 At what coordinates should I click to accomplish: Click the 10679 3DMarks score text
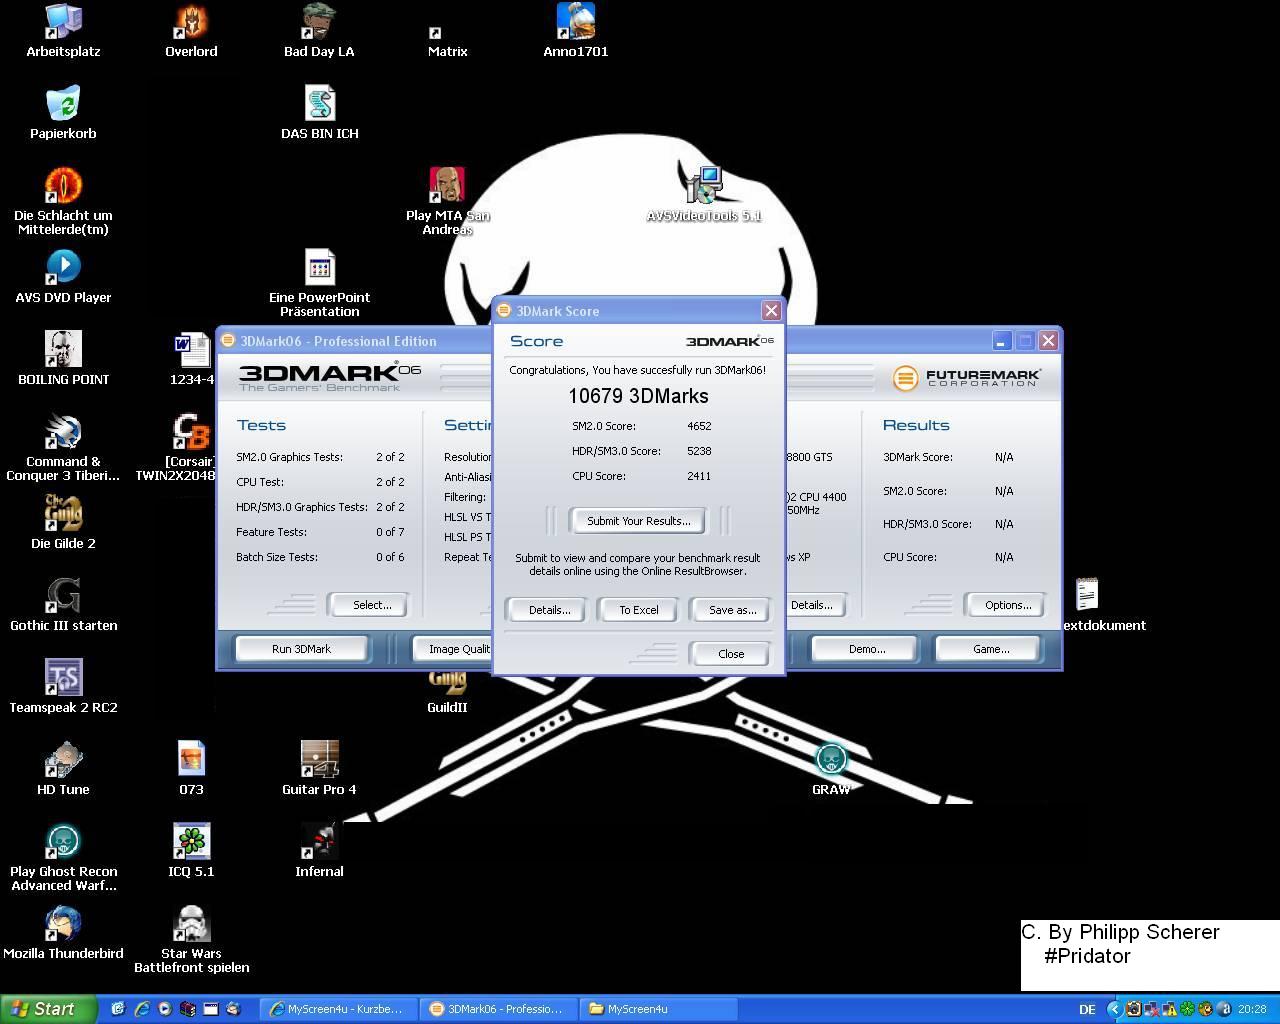638,396
